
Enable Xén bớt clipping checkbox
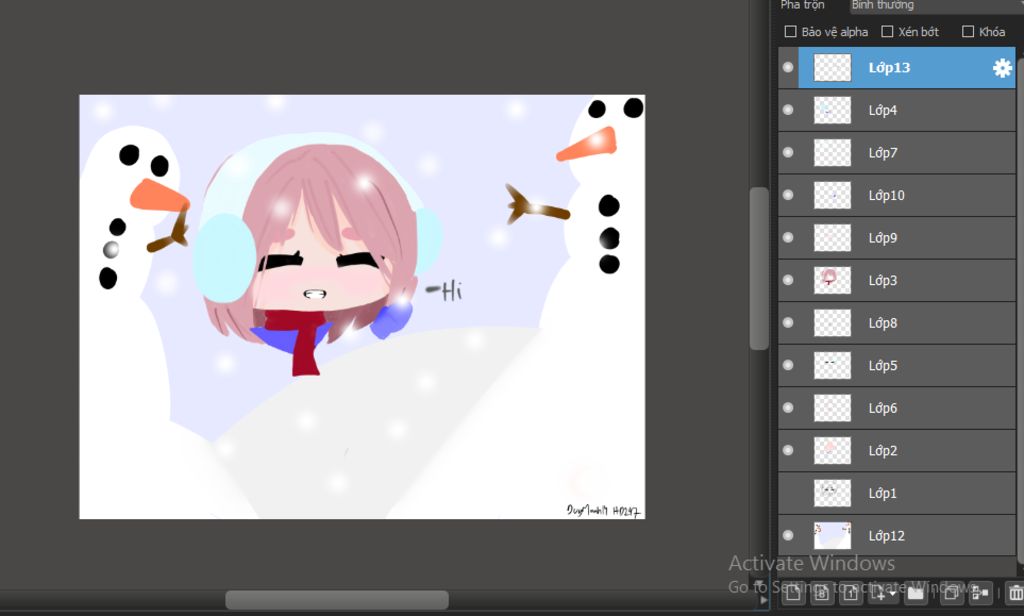coord(887,31)
